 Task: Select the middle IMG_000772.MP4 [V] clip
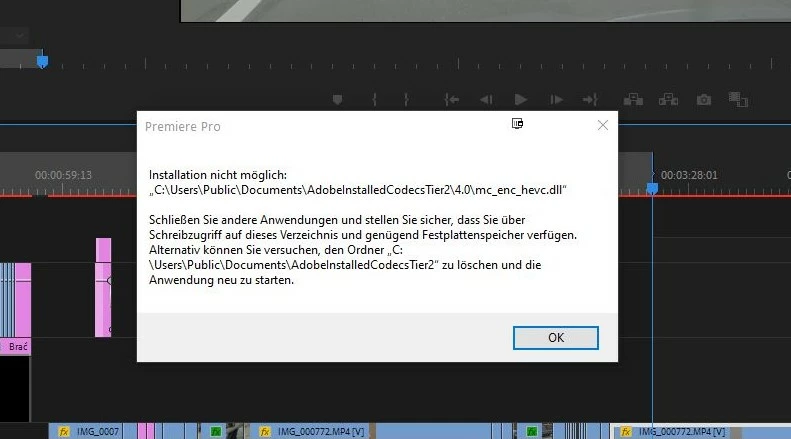pos(312,431)
